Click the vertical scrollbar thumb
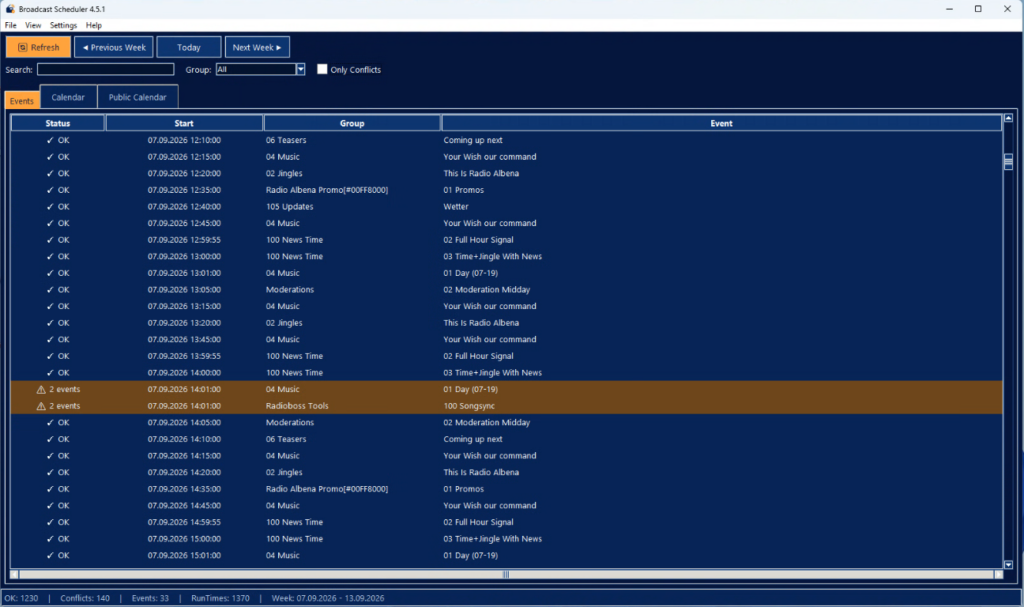 tap(1008, 161)
